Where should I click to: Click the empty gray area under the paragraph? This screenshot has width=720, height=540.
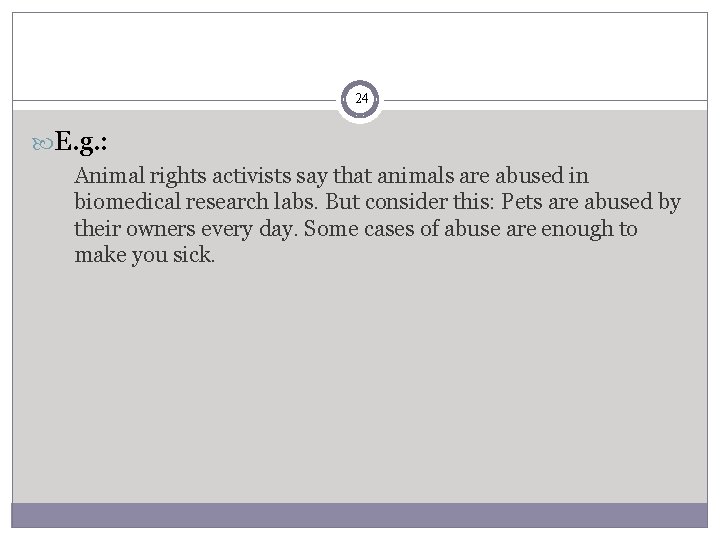360,383
